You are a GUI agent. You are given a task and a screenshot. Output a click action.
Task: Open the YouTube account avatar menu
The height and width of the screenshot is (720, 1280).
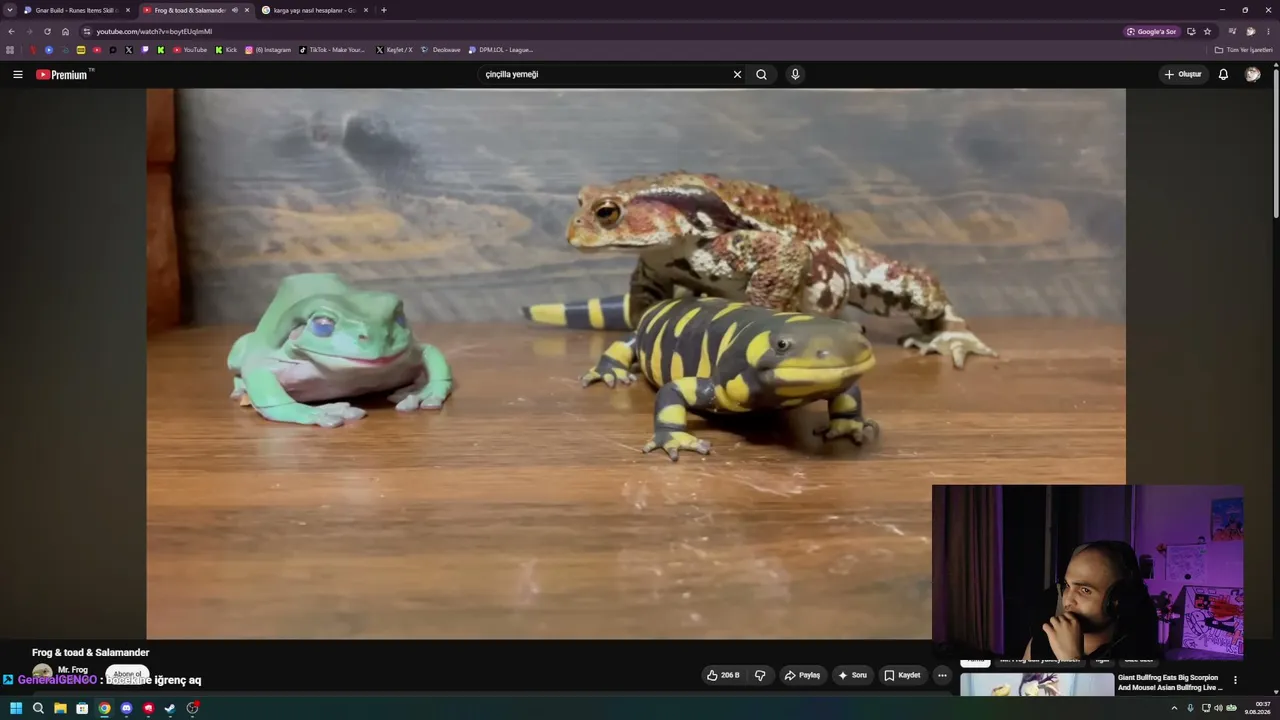pos(1252,74)
